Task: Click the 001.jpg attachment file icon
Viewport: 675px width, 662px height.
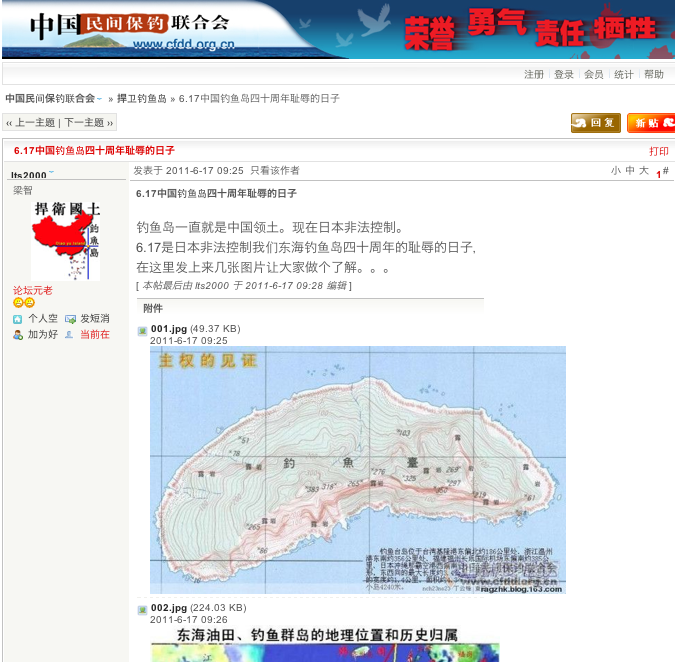Action: coord(142,330)
